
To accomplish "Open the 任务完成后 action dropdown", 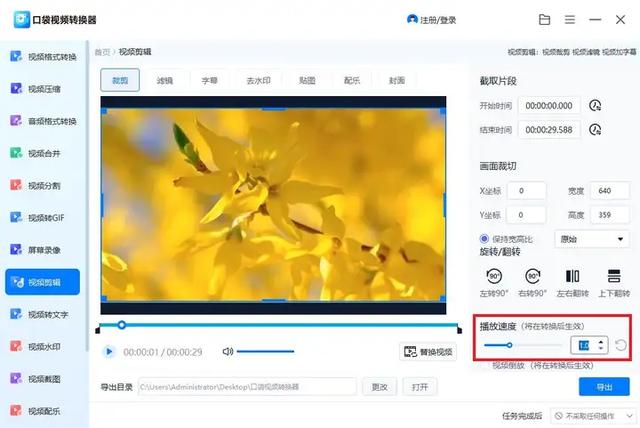I will pos(592,416).
